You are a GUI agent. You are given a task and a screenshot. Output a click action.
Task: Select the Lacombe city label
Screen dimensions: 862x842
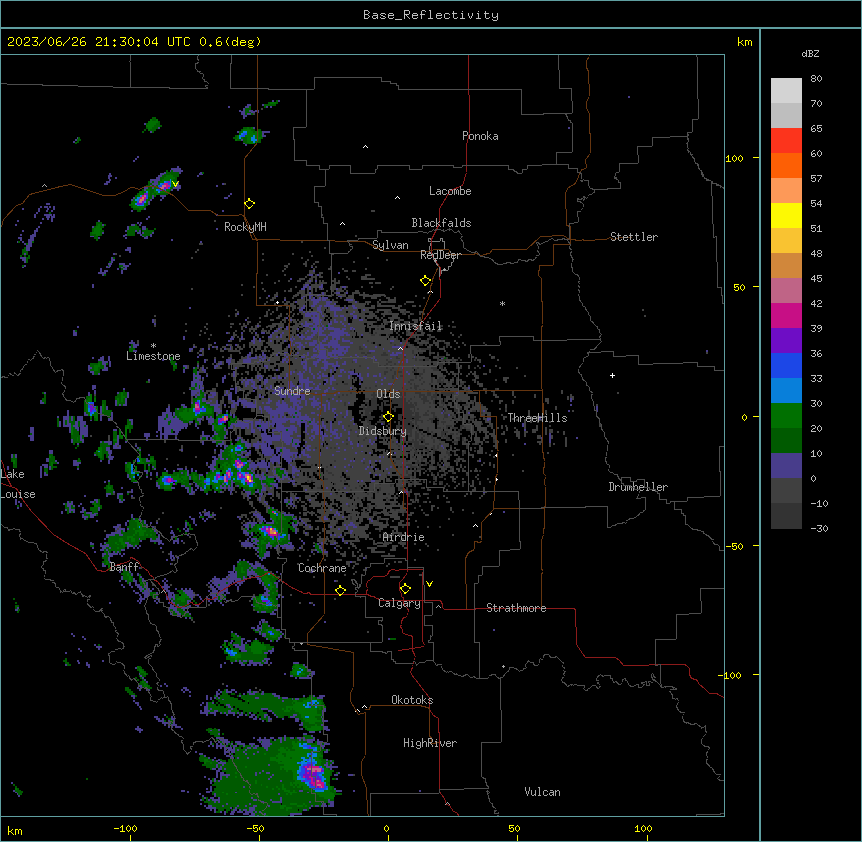tap(450, 191)
